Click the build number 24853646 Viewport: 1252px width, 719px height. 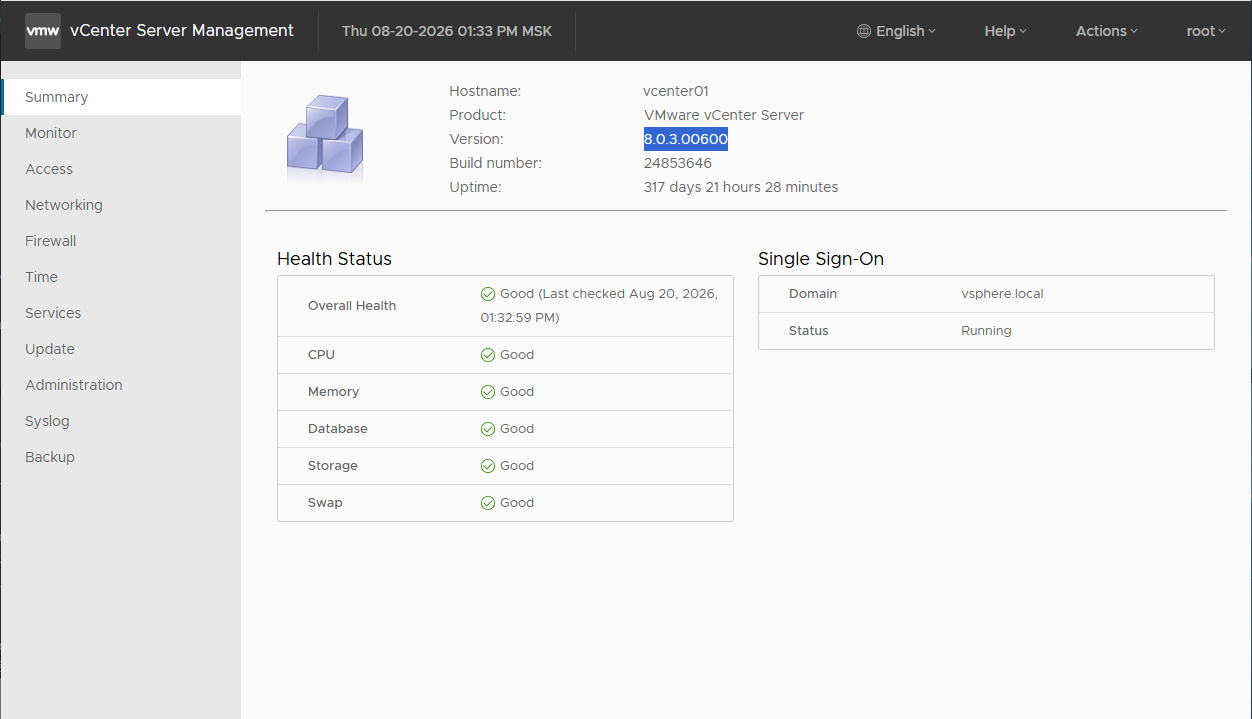[678, 163]
